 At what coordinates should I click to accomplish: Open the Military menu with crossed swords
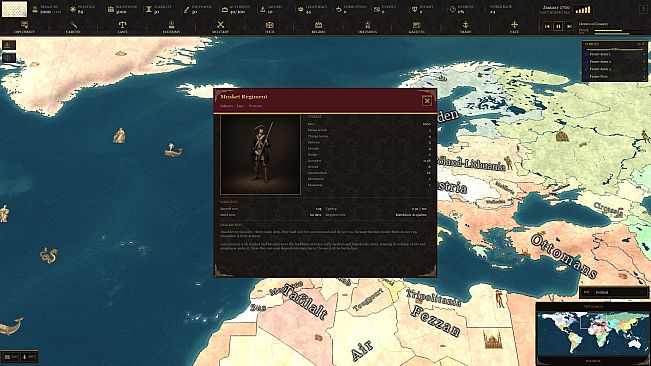click(220, 27)
